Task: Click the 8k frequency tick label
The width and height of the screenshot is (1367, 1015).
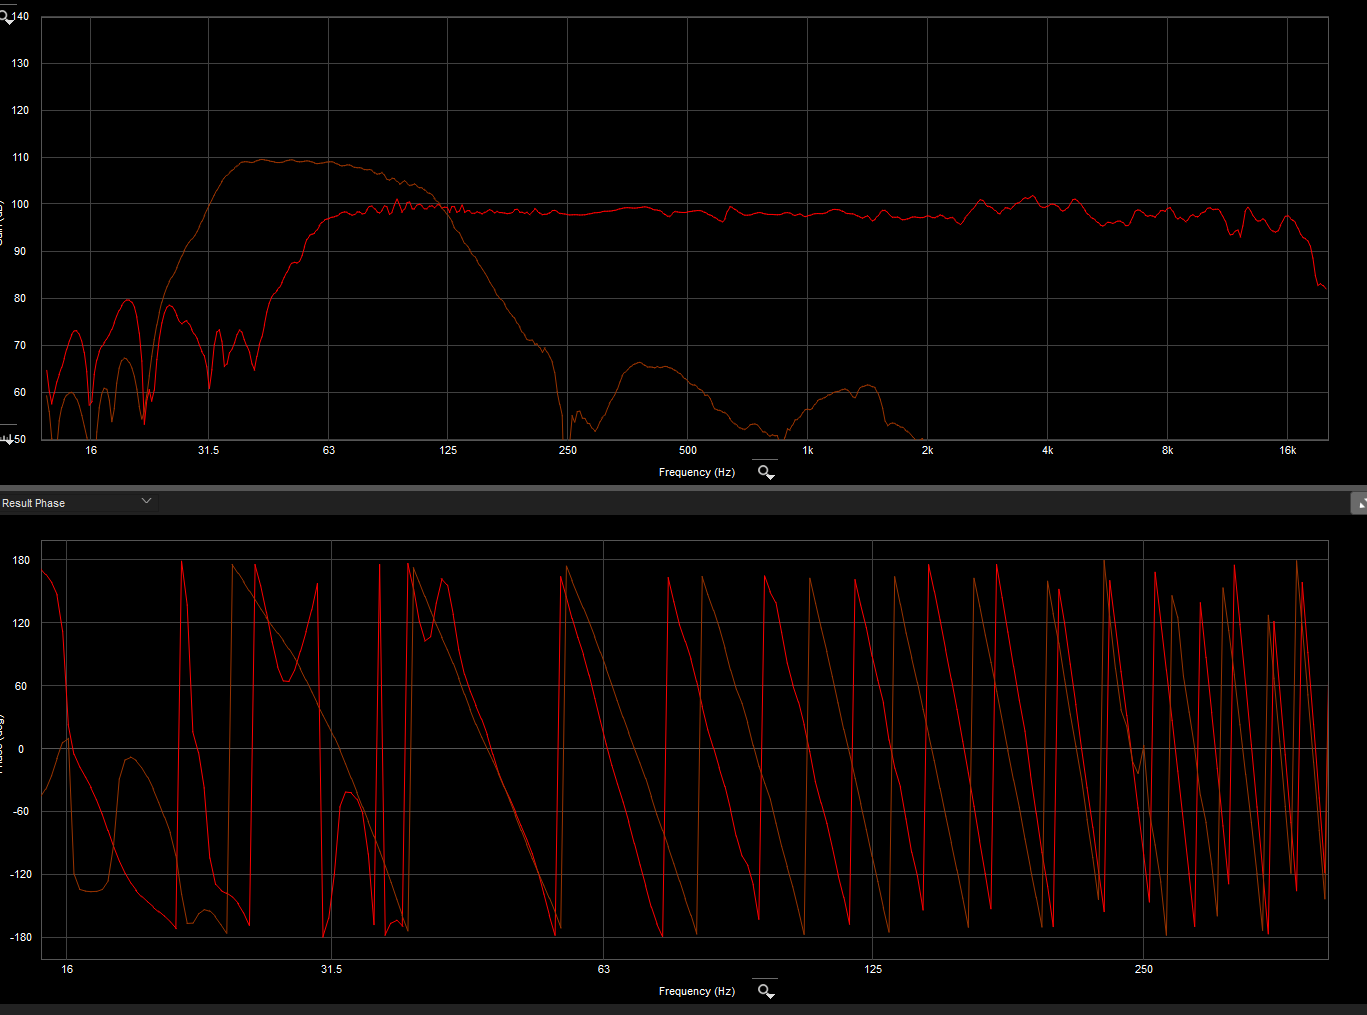Action: 1167,450
